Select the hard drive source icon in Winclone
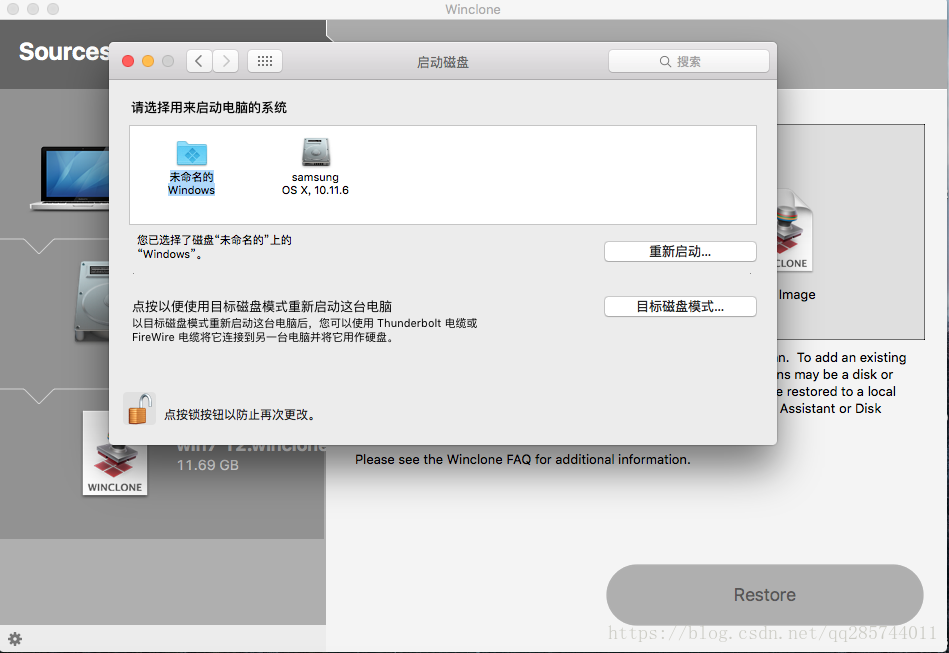Image resolution: width=949 pixels, height=653 pixels. click(x=91, y=301)
